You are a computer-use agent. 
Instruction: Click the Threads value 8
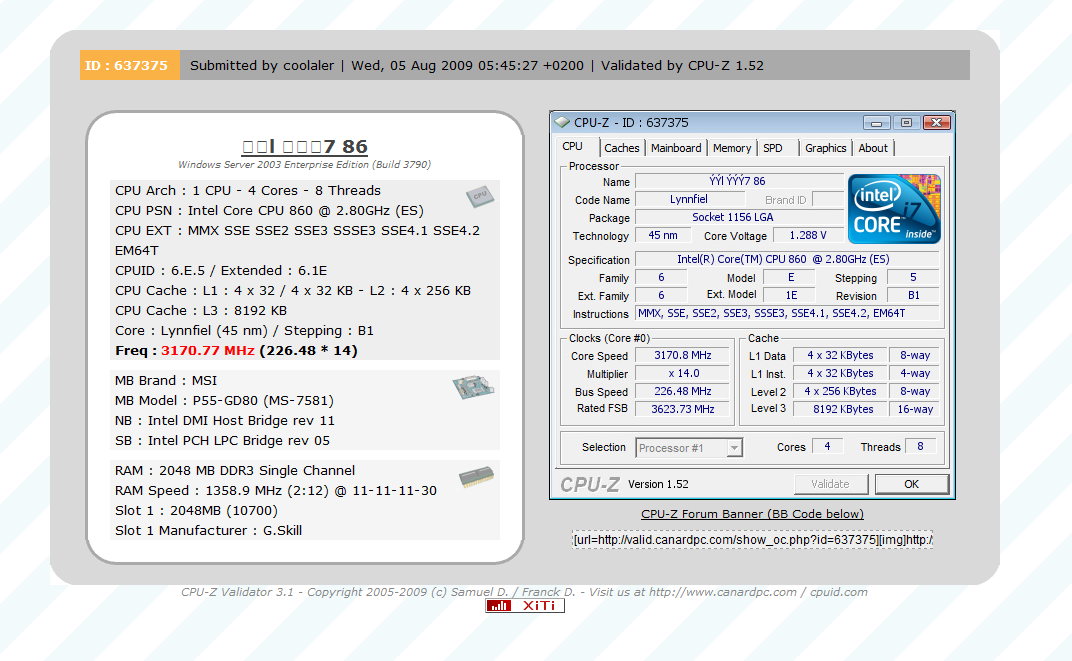920,446
